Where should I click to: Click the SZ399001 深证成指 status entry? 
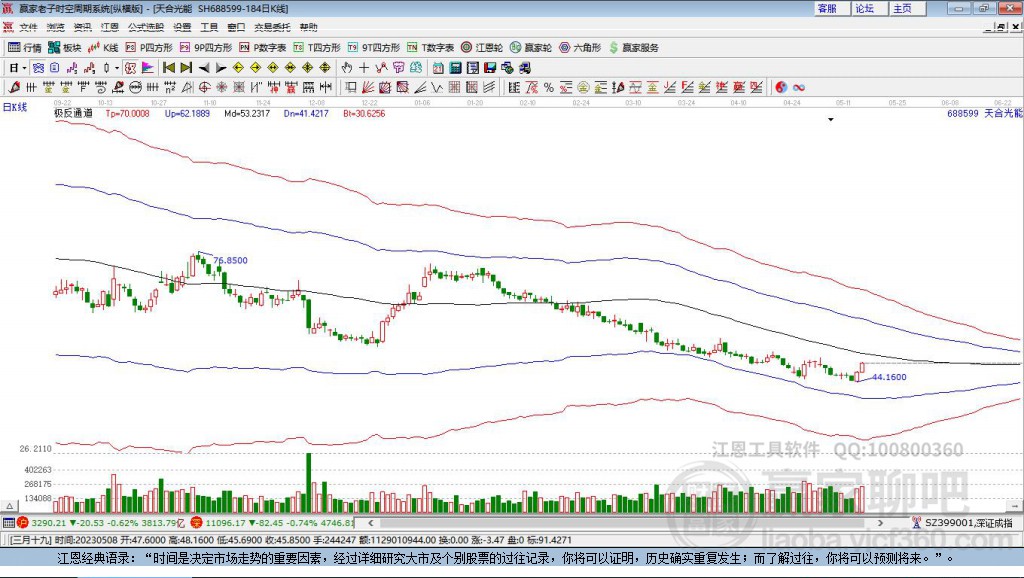pos(964,522)
